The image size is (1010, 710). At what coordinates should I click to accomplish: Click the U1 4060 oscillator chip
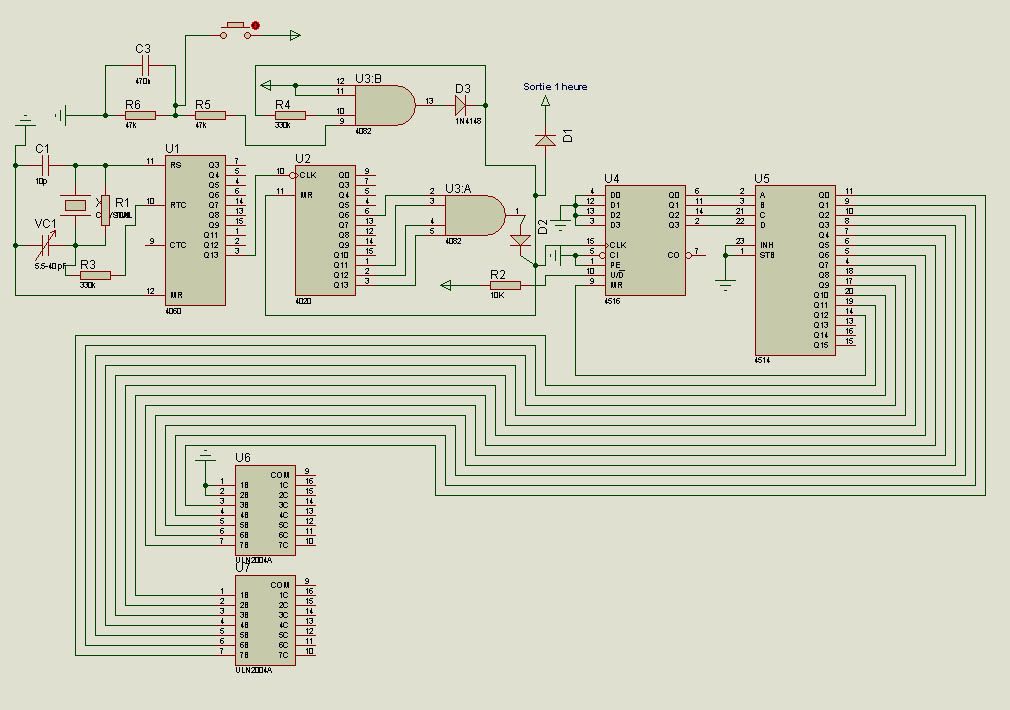tap(196, 229)
